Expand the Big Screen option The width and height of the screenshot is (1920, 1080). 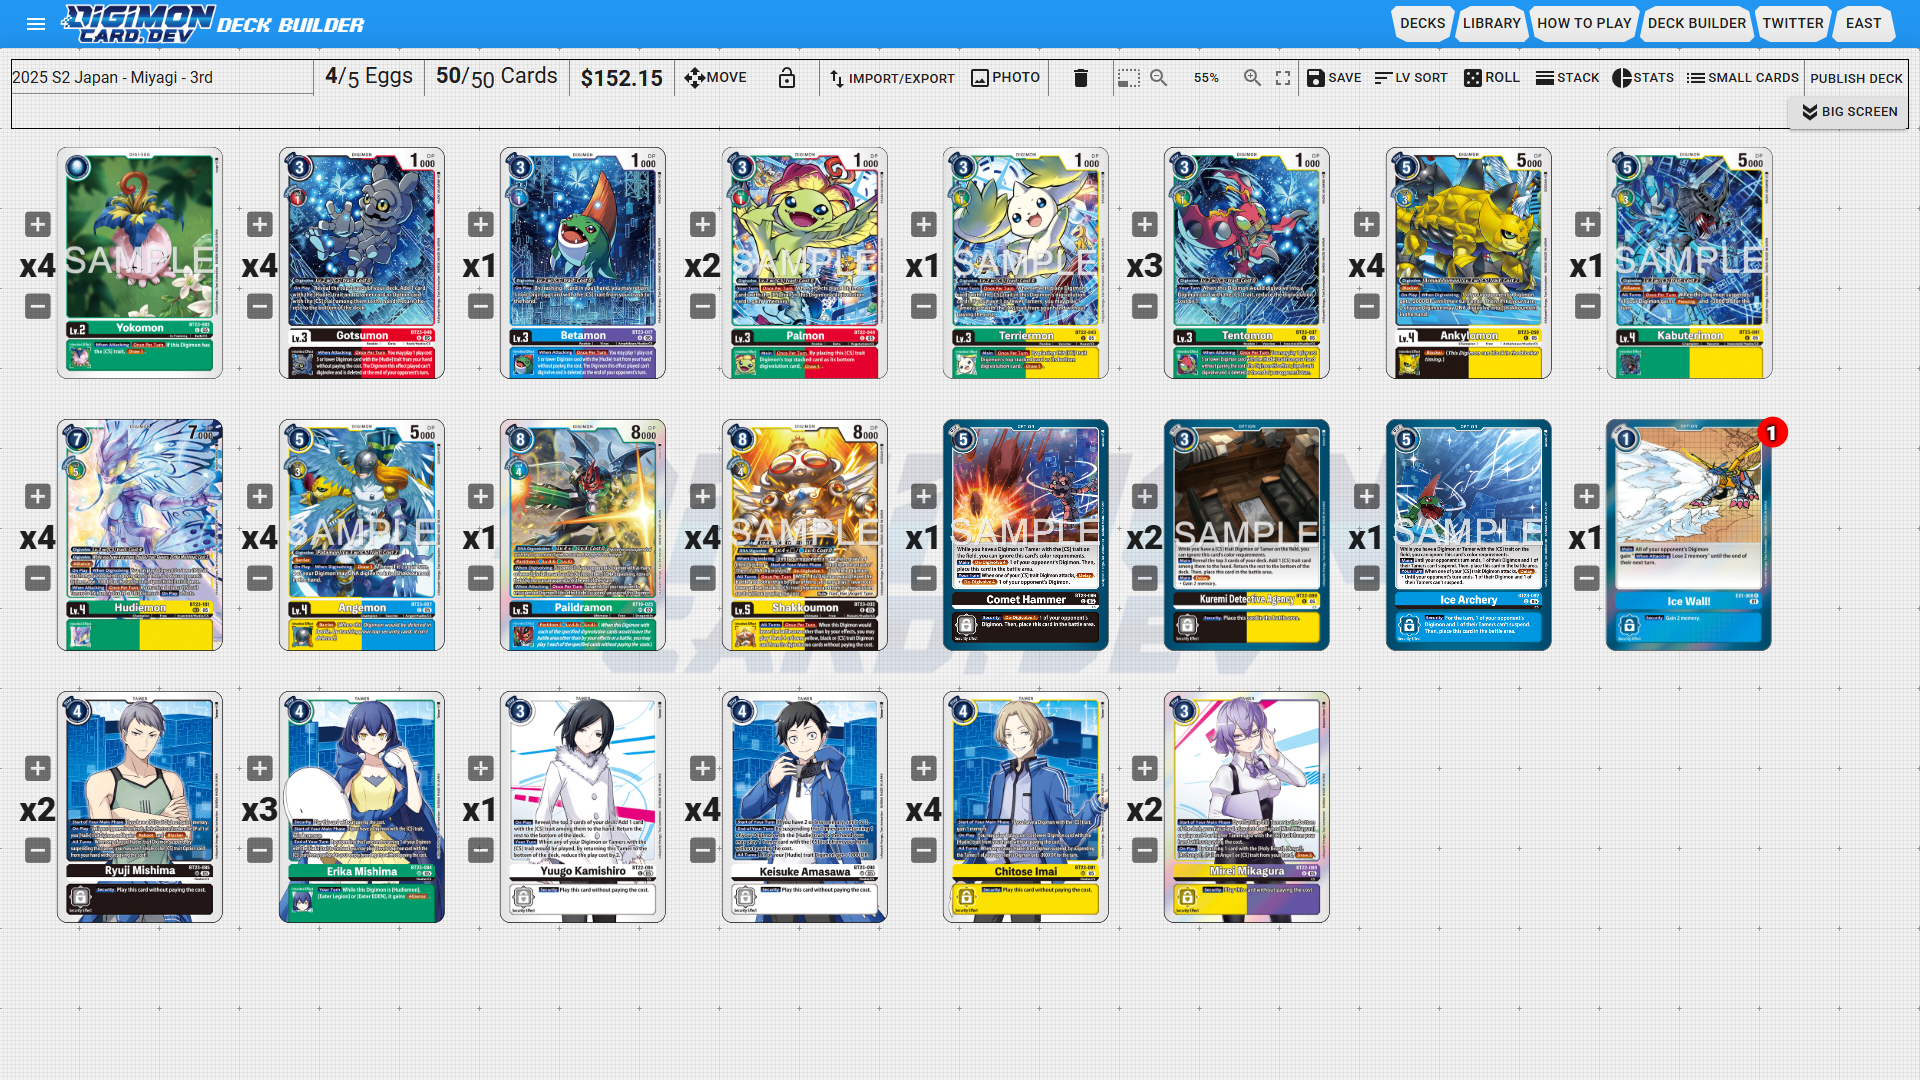[1849, 112]
